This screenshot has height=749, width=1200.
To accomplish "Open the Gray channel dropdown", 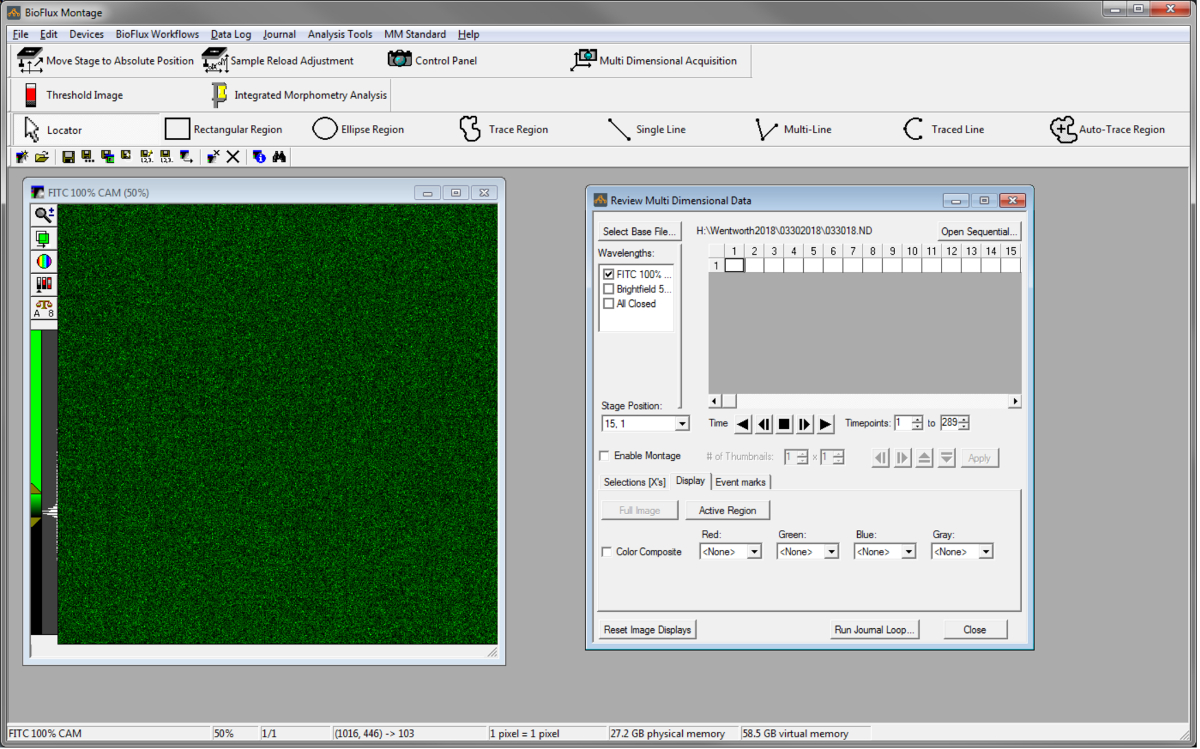I will point(986,552).
